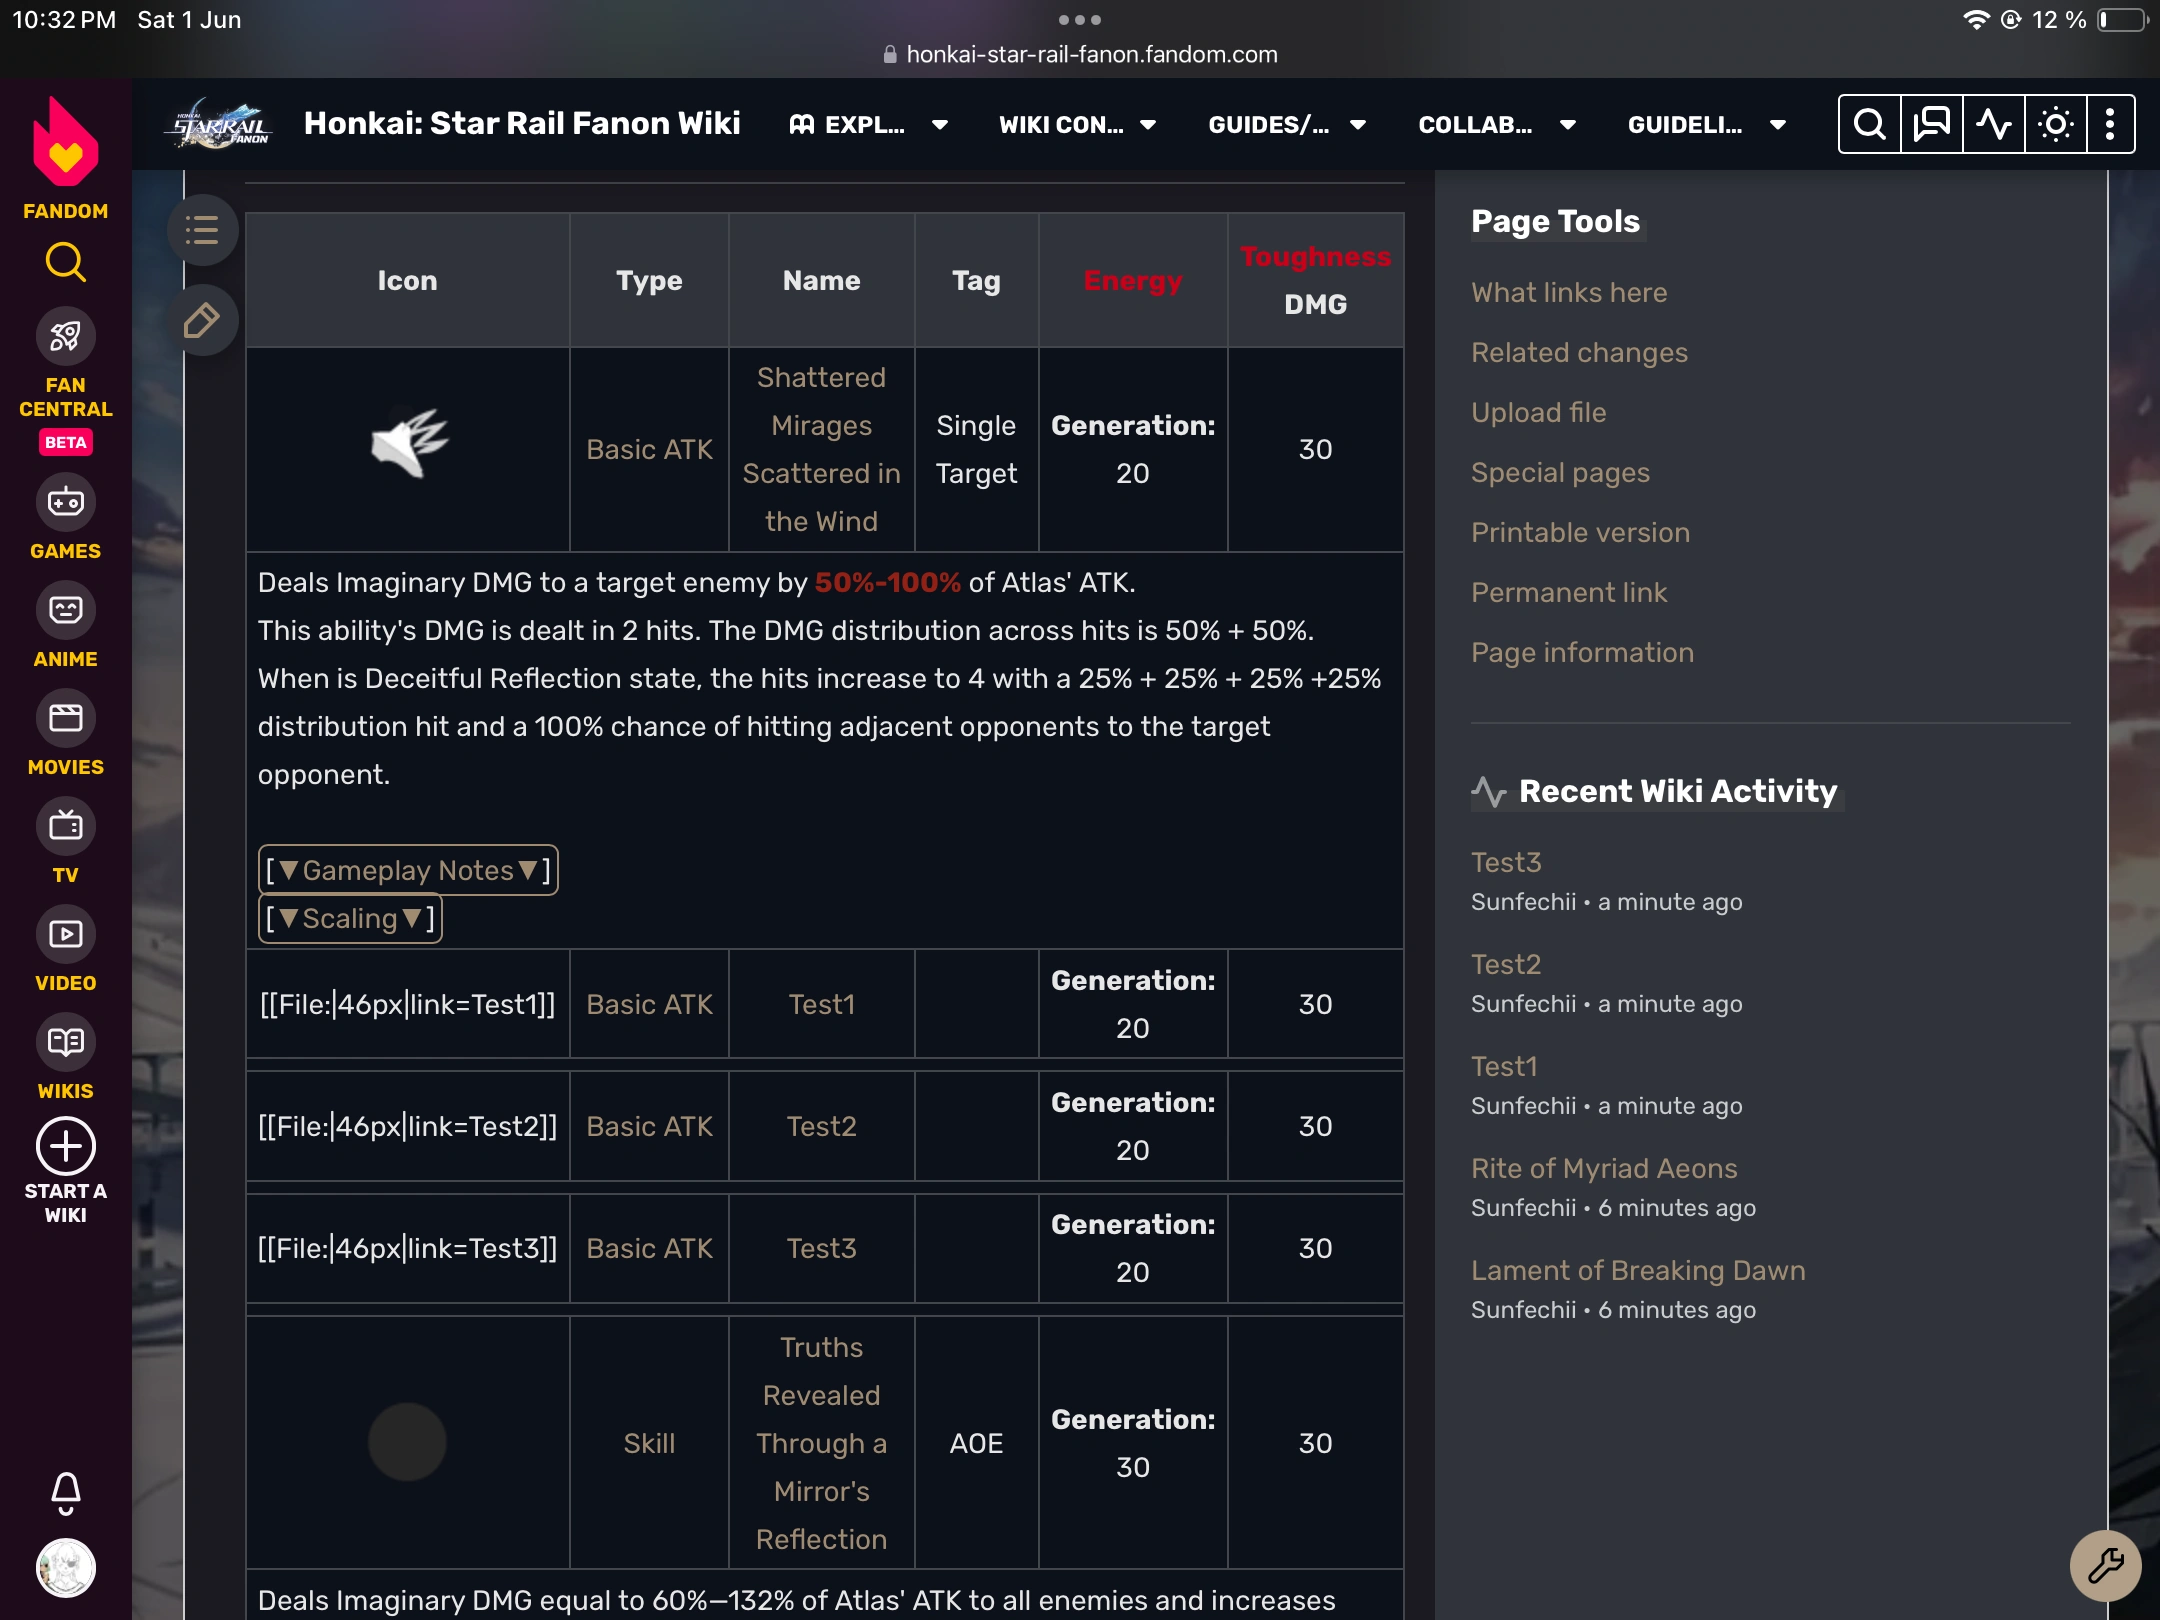The height and width of the screenshot is (1620, 2160).
Task: Expand the EXPLORE dropdown
Action: click(x=868, y=124)
